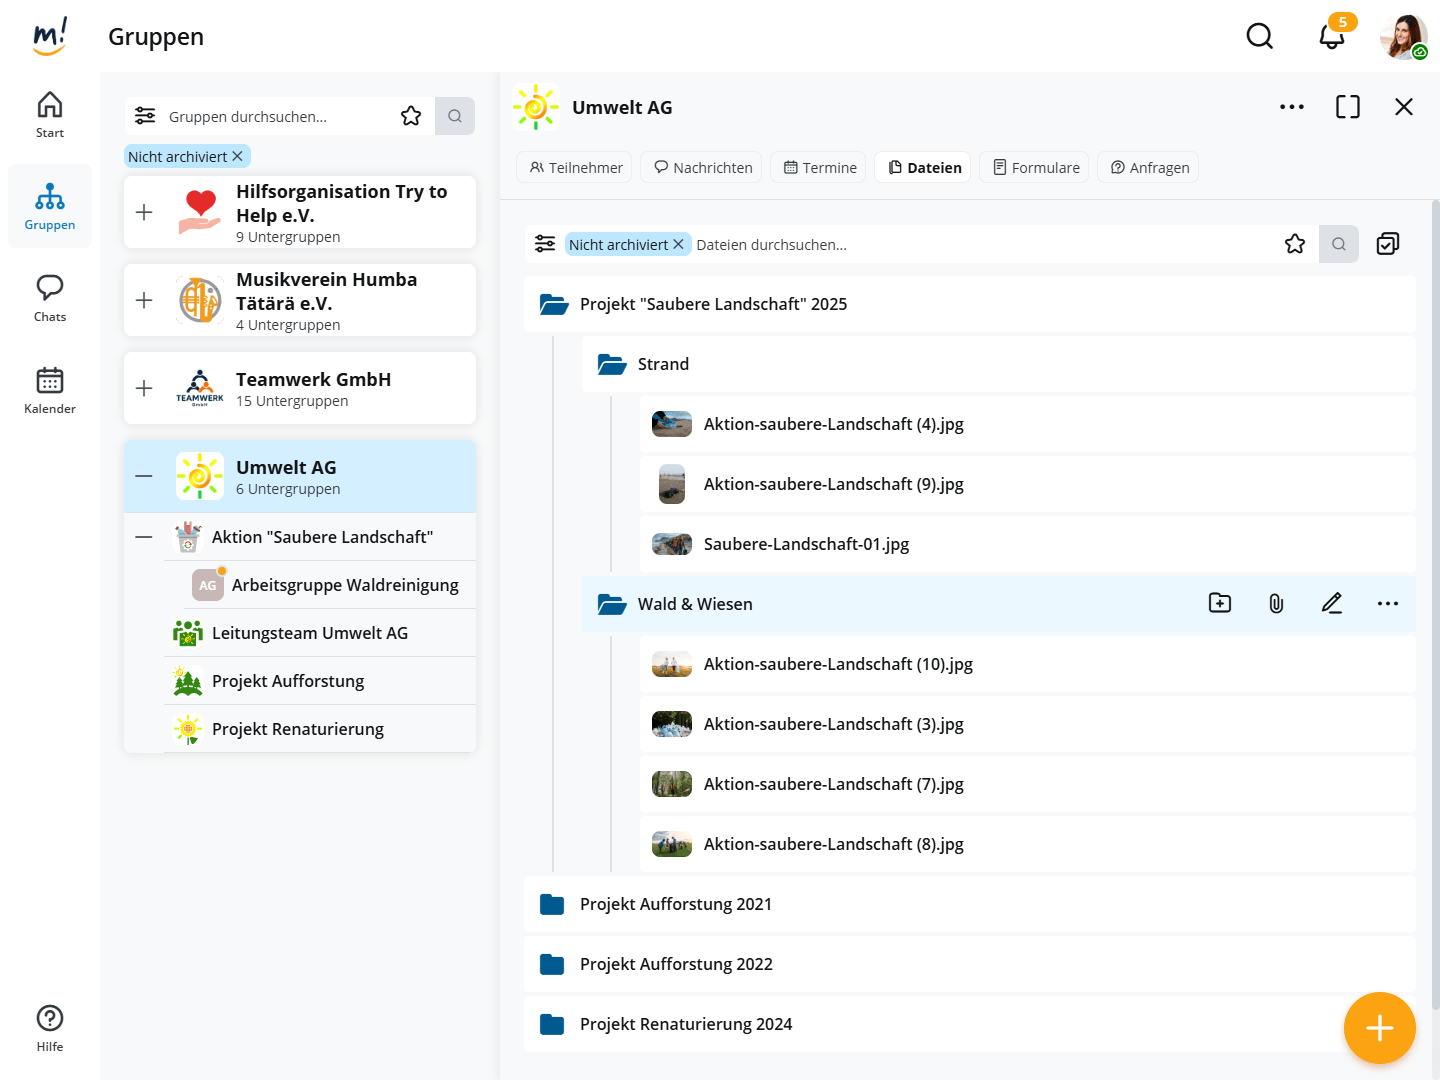This screenshot has width=1440, height=1080.
Task: Expand Hilfsorganisation Try to Help e.V.
Action: pos(144,212)
